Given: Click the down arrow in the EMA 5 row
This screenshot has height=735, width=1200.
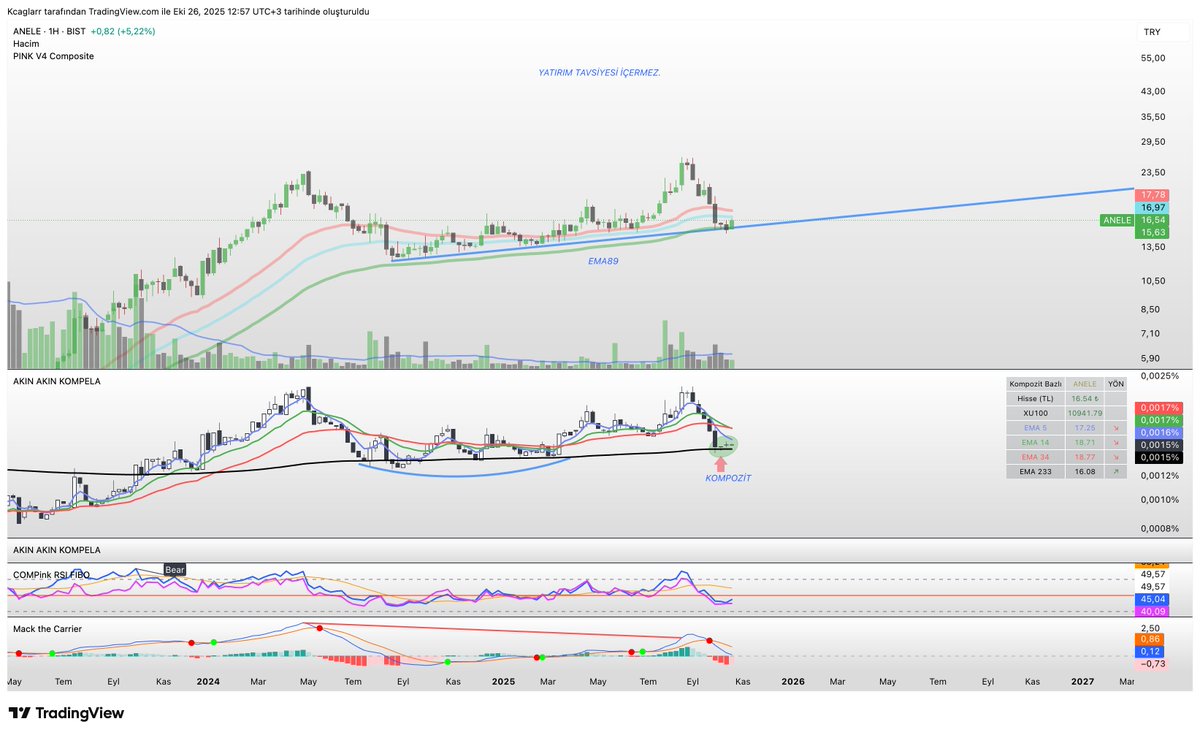Looking at the screenshot, I should [x=1115, y=428].
